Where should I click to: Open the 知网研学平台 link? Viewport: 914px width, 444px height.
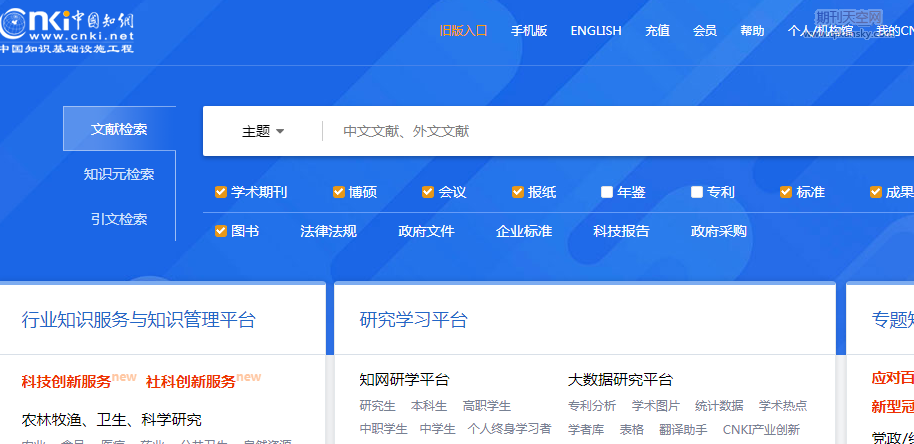(404, 380)
